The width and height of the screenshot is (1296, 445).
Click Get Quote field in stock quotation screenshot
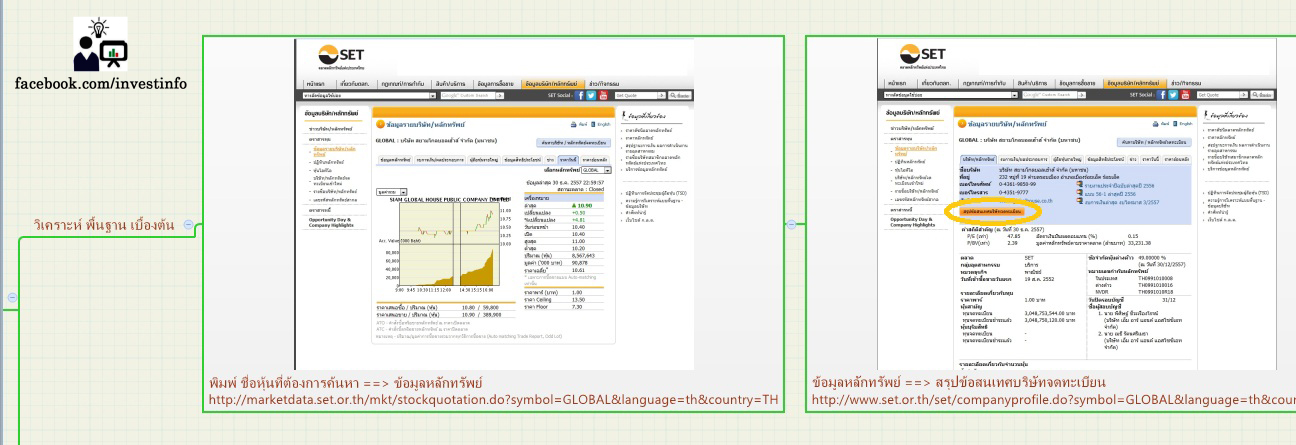click(x=635, y=95)
